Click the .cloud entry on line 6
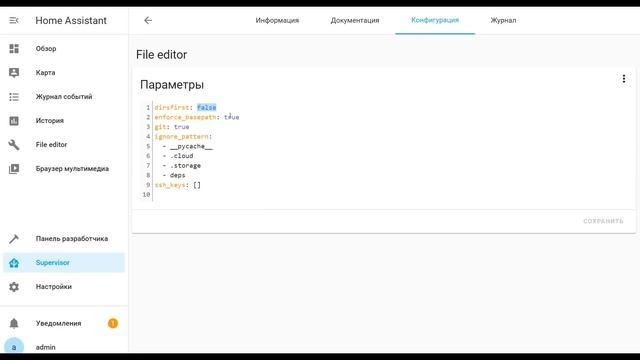The width and height of the screenshot is (640, 360). click(182, 156)
